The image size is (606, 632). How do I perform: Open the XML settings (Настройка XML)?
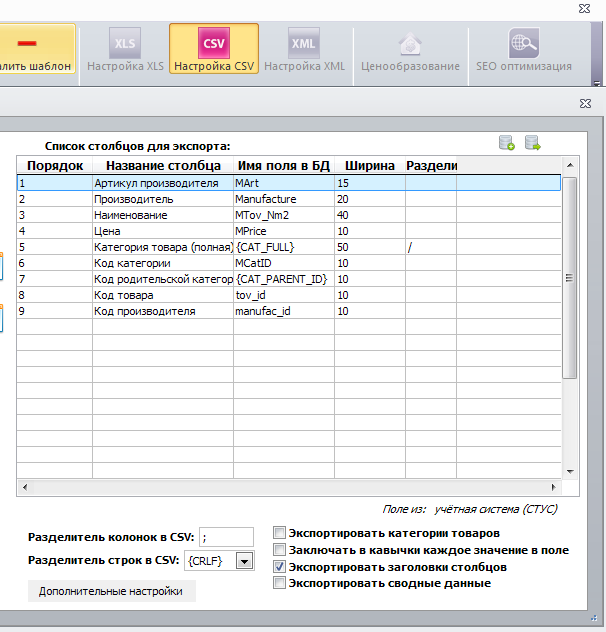(304, 50)
